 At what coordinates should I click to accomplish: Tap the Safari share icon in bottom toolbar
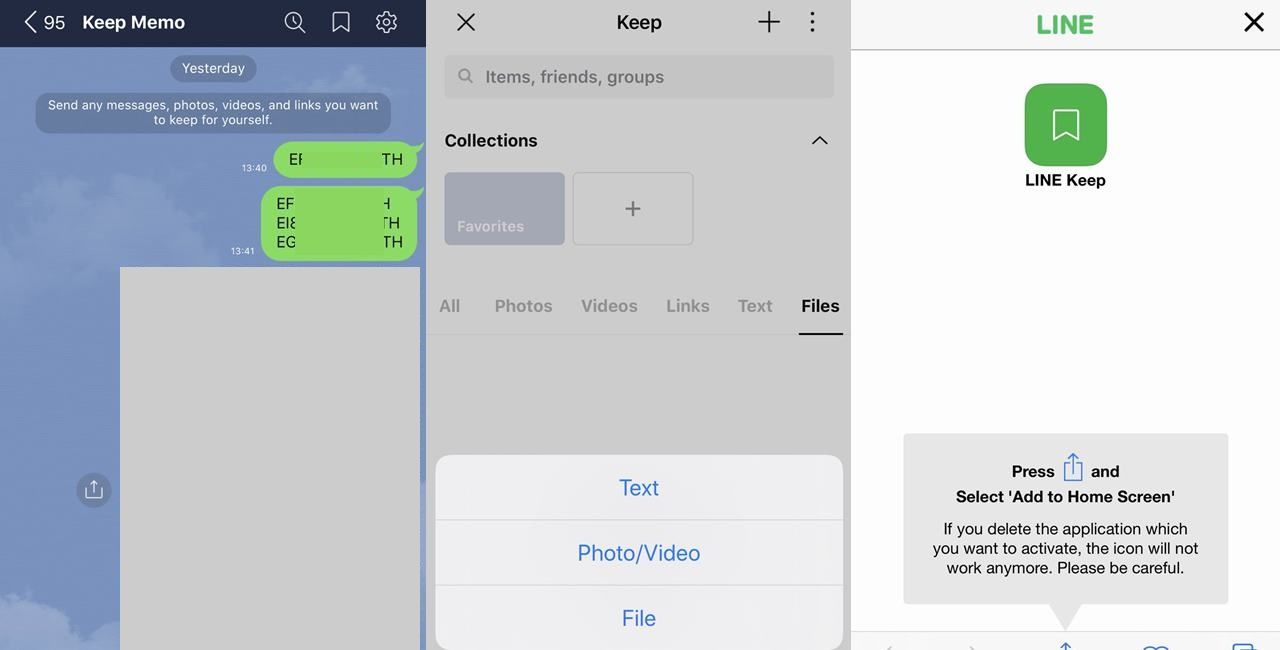click(1064, 645)
